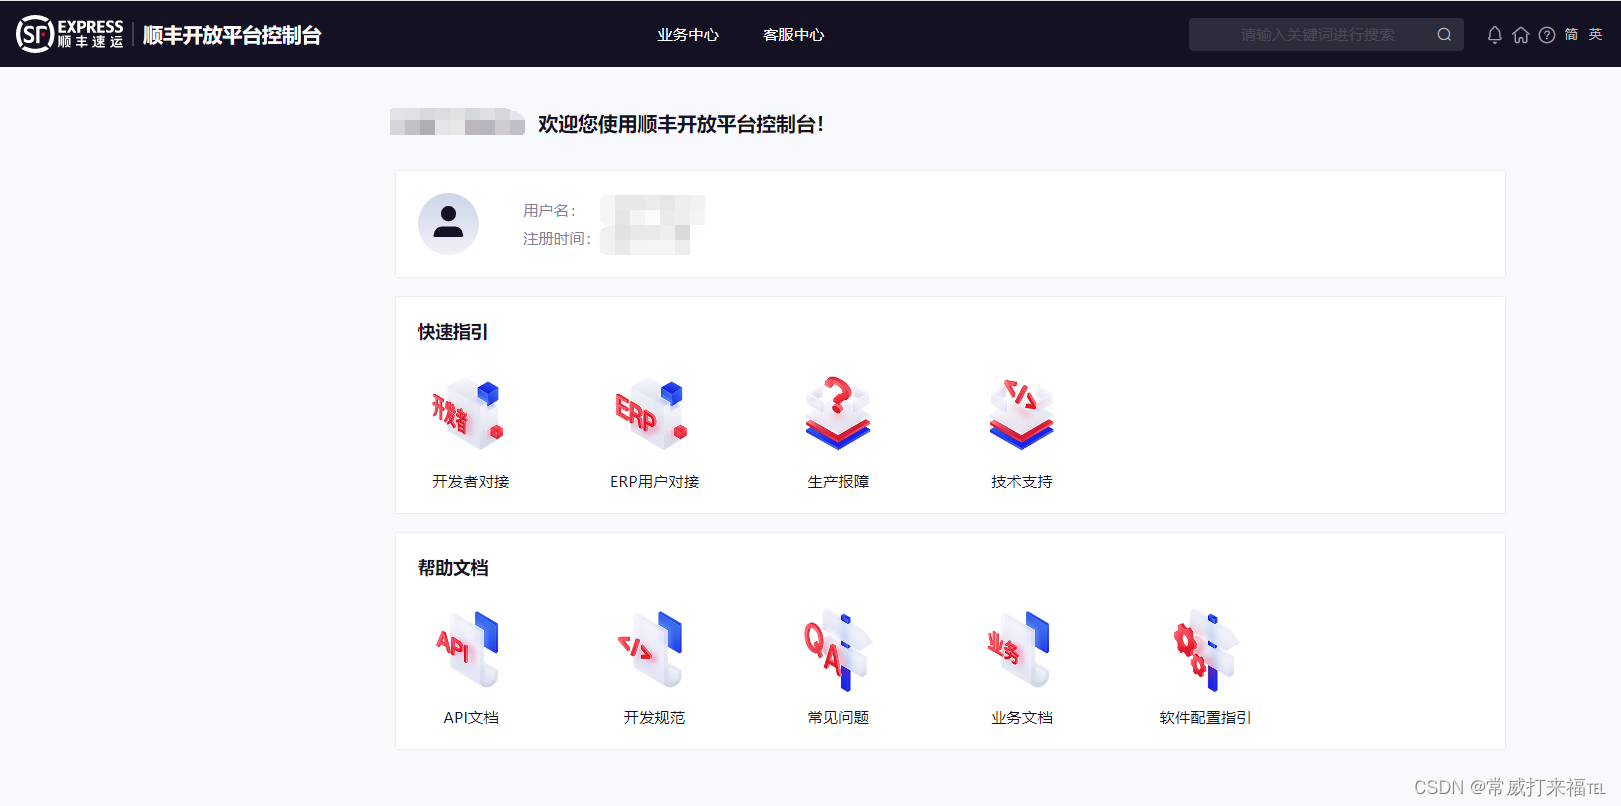Open the API文档 icon
Image resolution: width=1621 pixels, height=806 pixels.
click(x=468, y=649)
